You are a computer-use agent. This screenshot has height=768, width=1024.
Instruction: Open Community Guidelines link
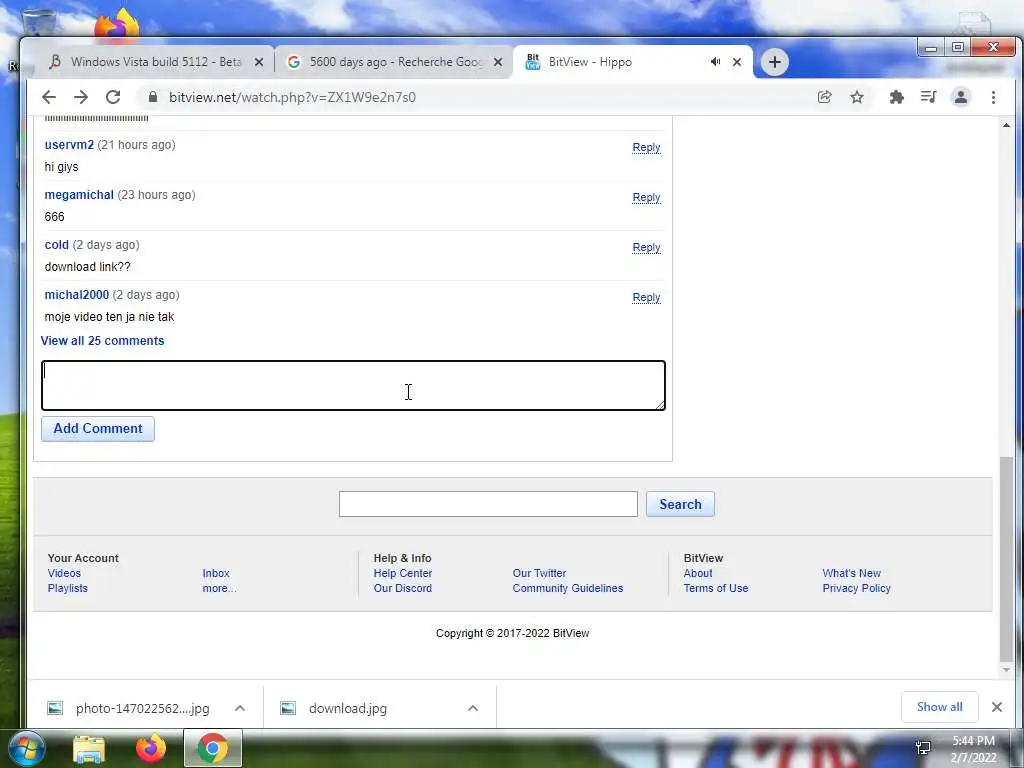point(568,588)
